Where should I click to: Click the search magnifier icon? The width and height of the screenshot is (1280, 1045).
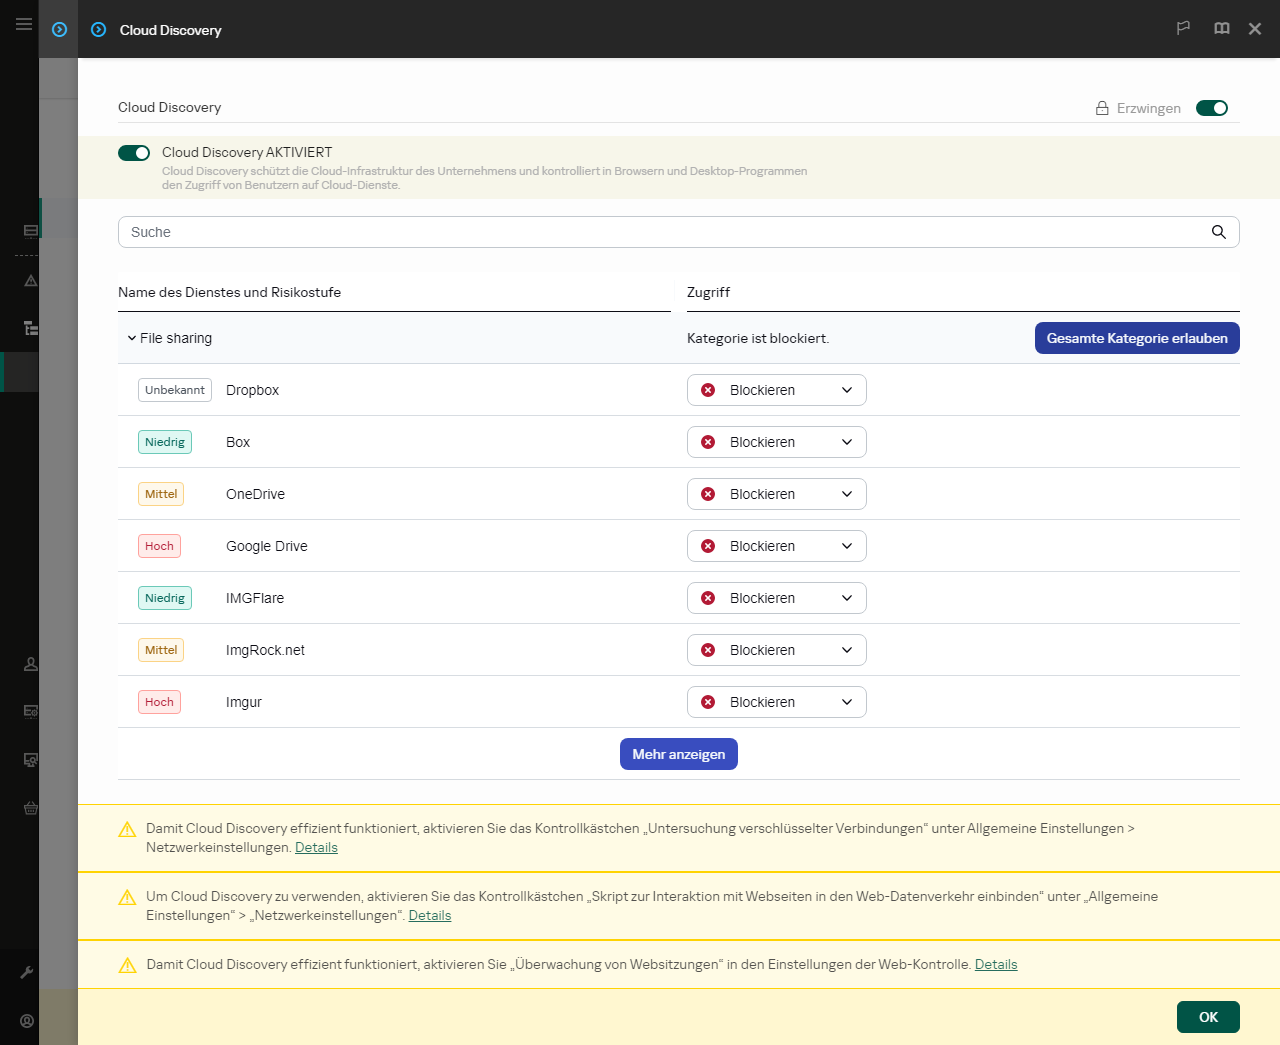[1218, 231]
